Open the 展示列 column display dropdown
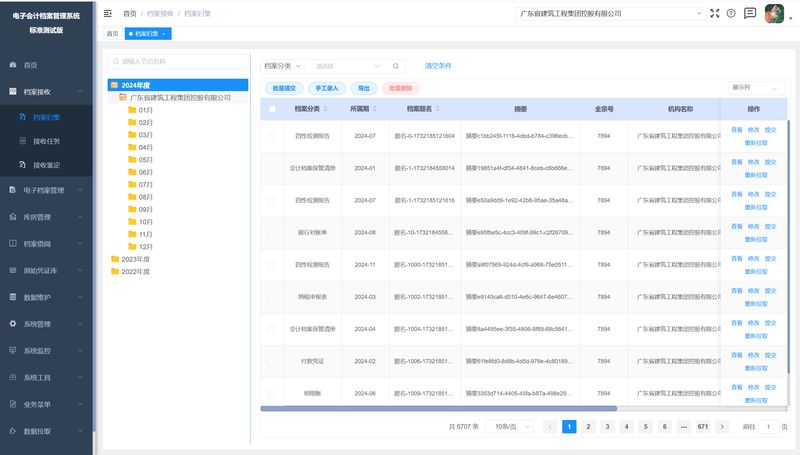Image resolution: width=800 pixels, height=455 pixels. pos(756,88)
